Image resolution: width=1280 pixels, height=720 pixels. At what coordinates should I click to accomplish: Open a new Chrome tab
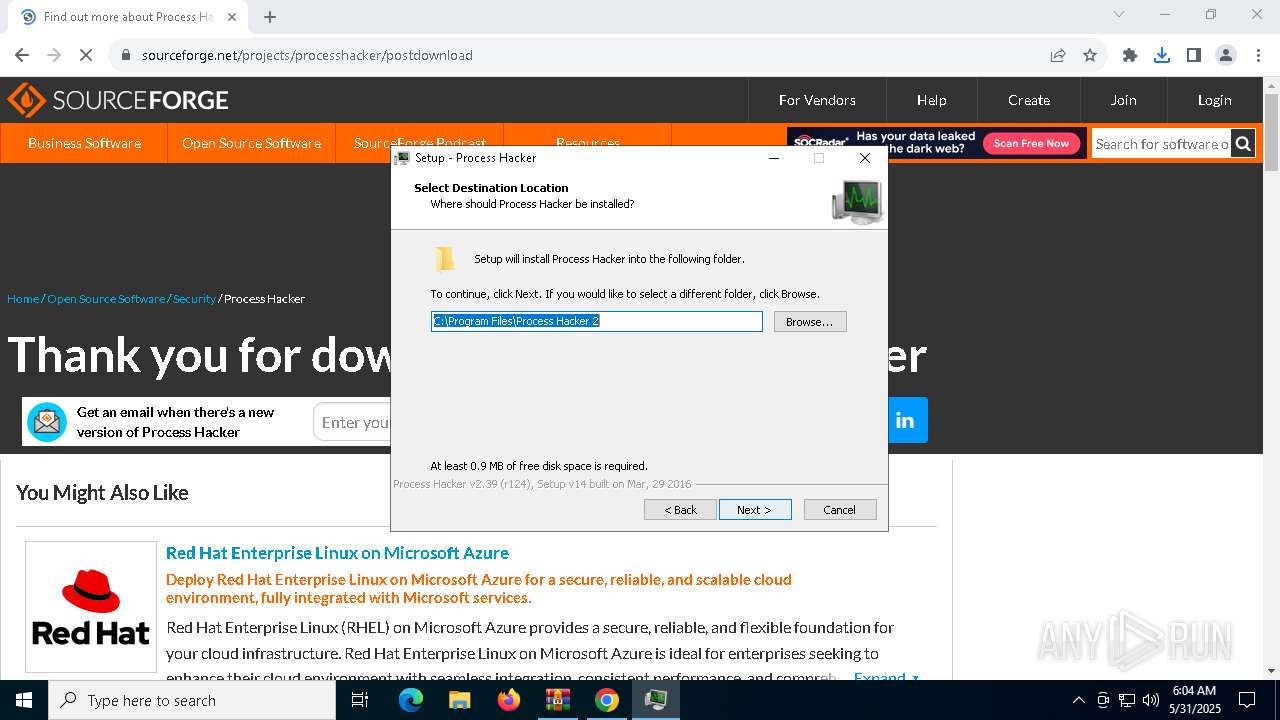tap(270, 16)
